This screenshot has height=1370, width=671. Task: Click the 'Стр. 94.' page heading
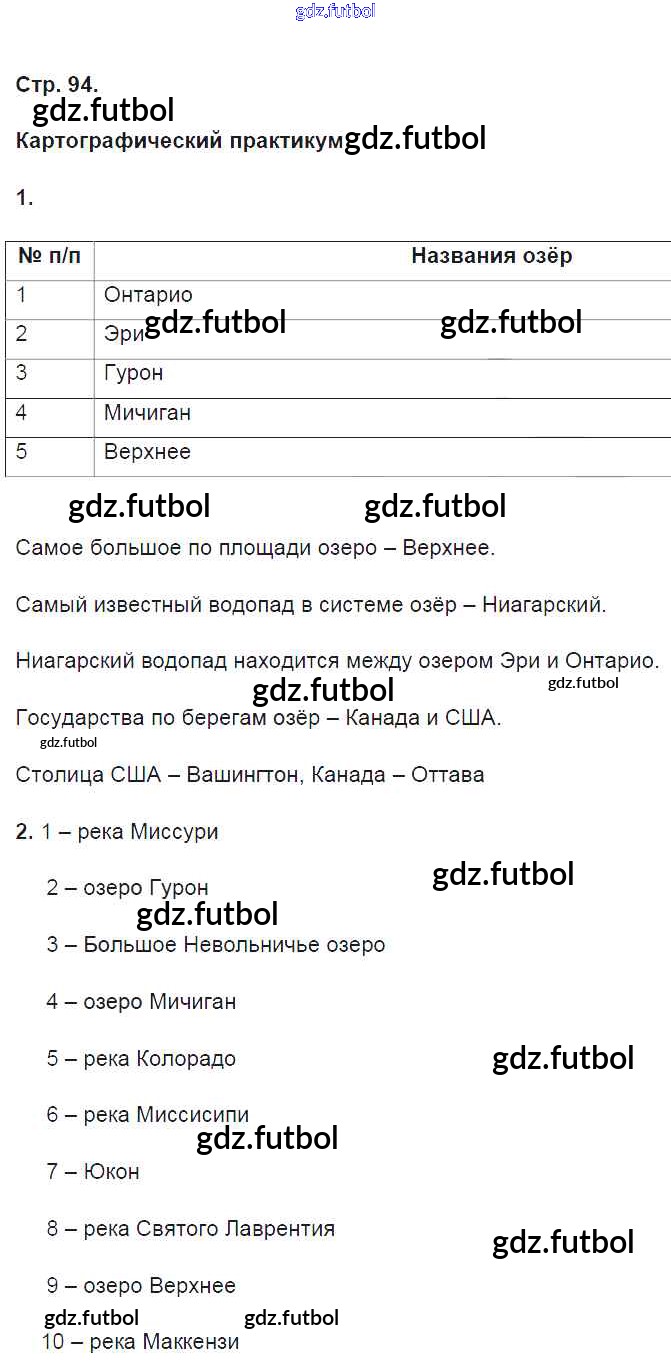click(x=57, y=84)
